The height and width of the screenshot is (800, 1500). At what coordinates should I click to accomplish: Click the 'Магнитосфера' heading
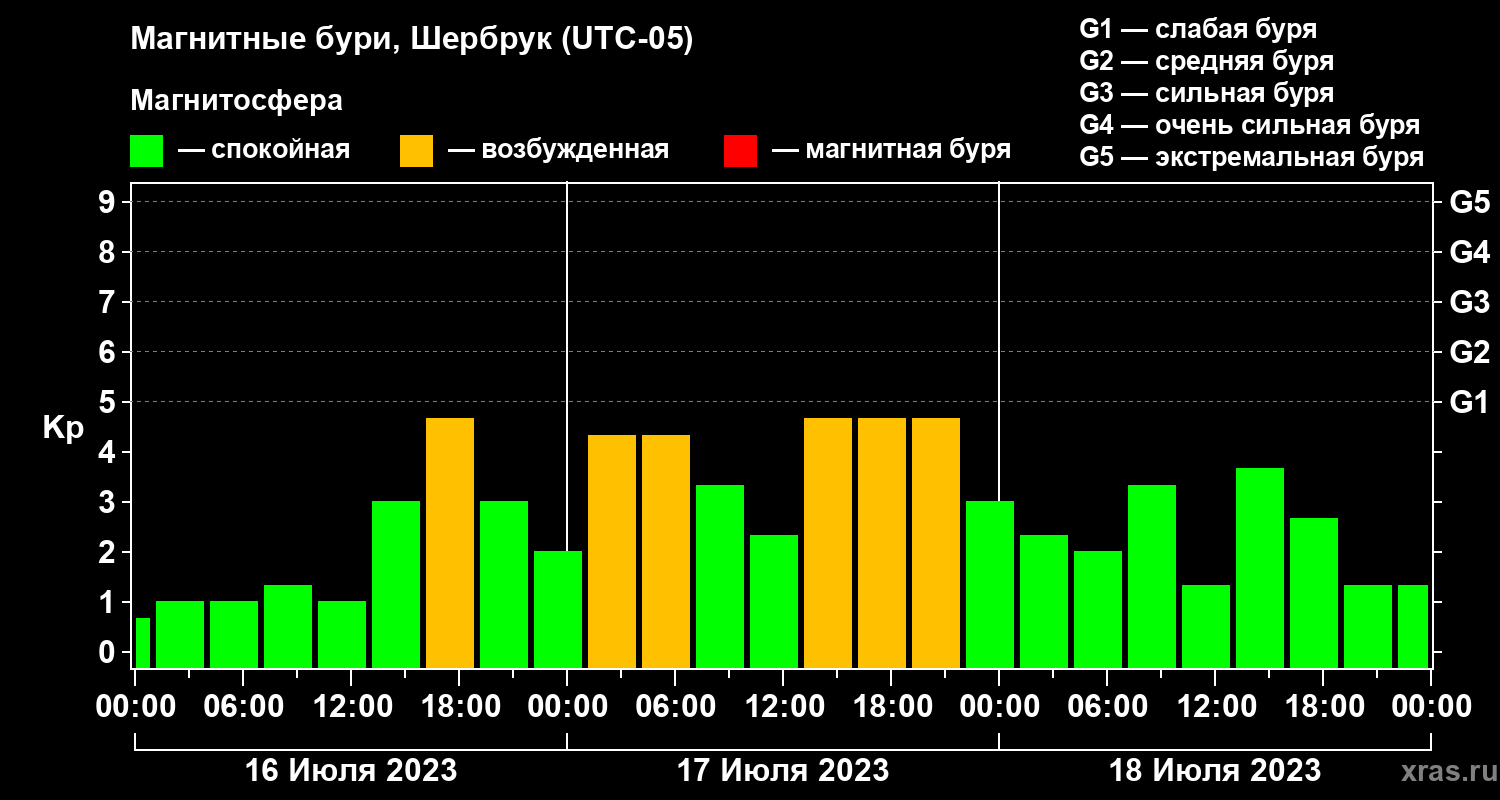236,101
